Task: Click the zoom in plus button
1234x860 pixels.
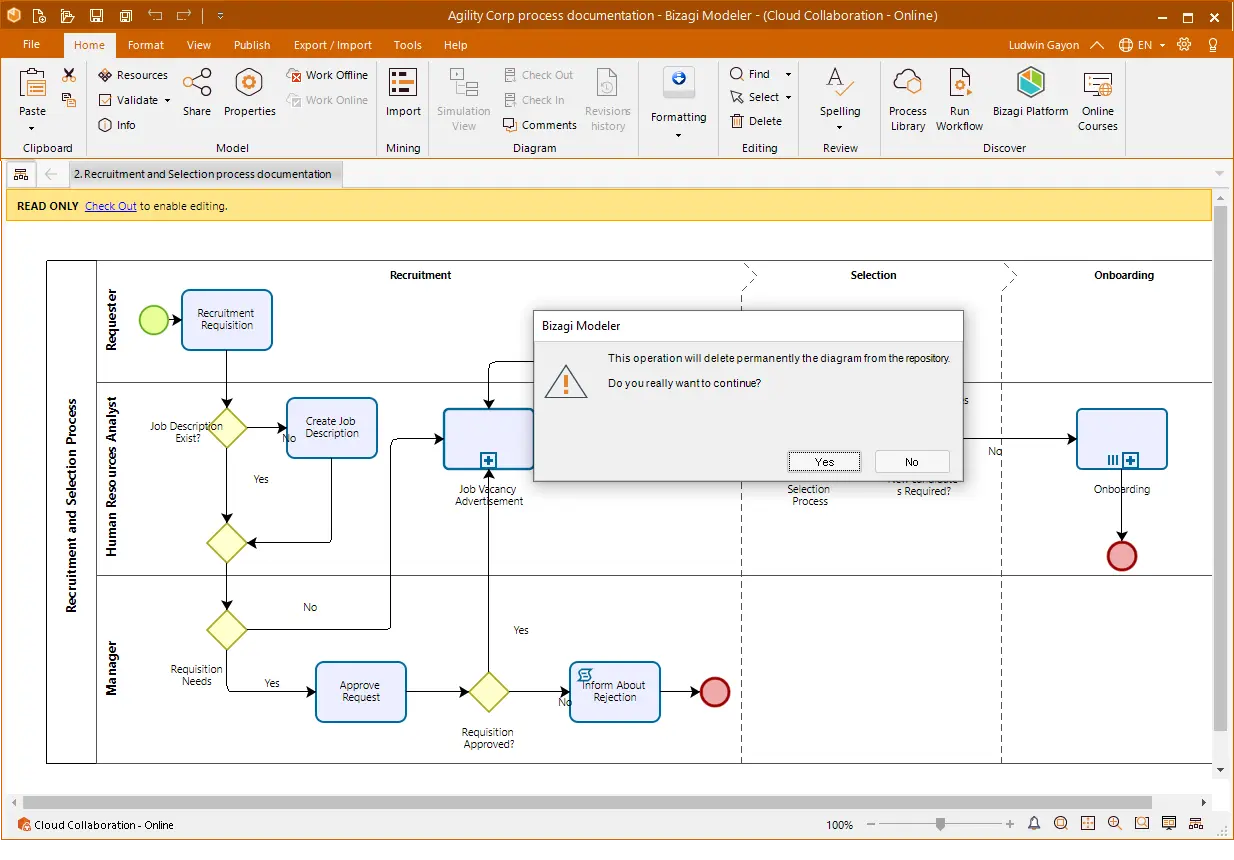Action: coord(1009,824)
